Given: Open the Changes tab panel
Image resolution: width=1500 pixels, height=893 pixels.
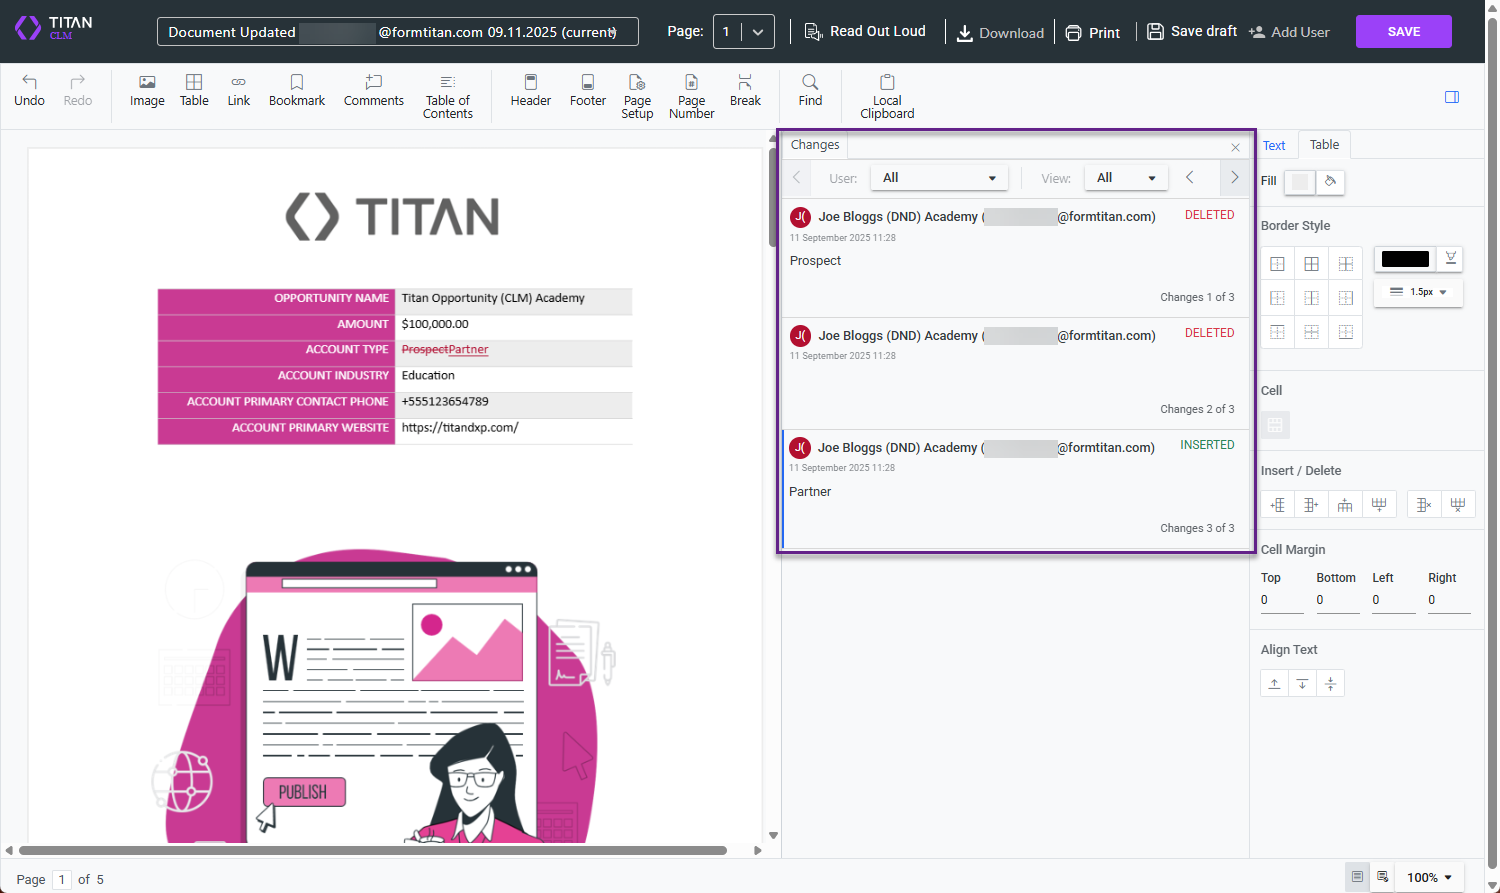Looking at the screenshot, I should click(x=814, y=144).
